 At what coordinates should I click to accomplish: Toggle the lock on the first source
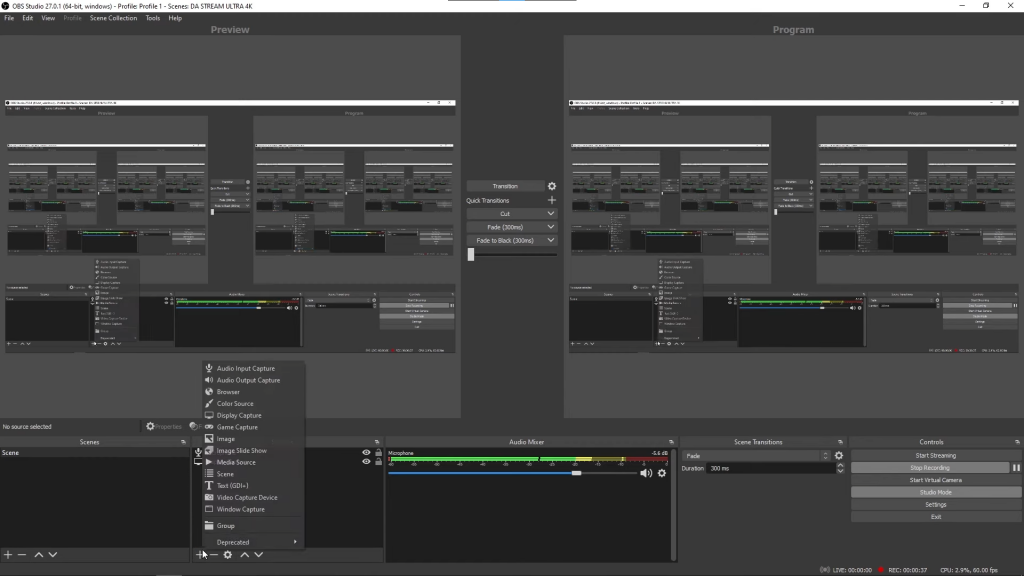(x=378, y=453)
